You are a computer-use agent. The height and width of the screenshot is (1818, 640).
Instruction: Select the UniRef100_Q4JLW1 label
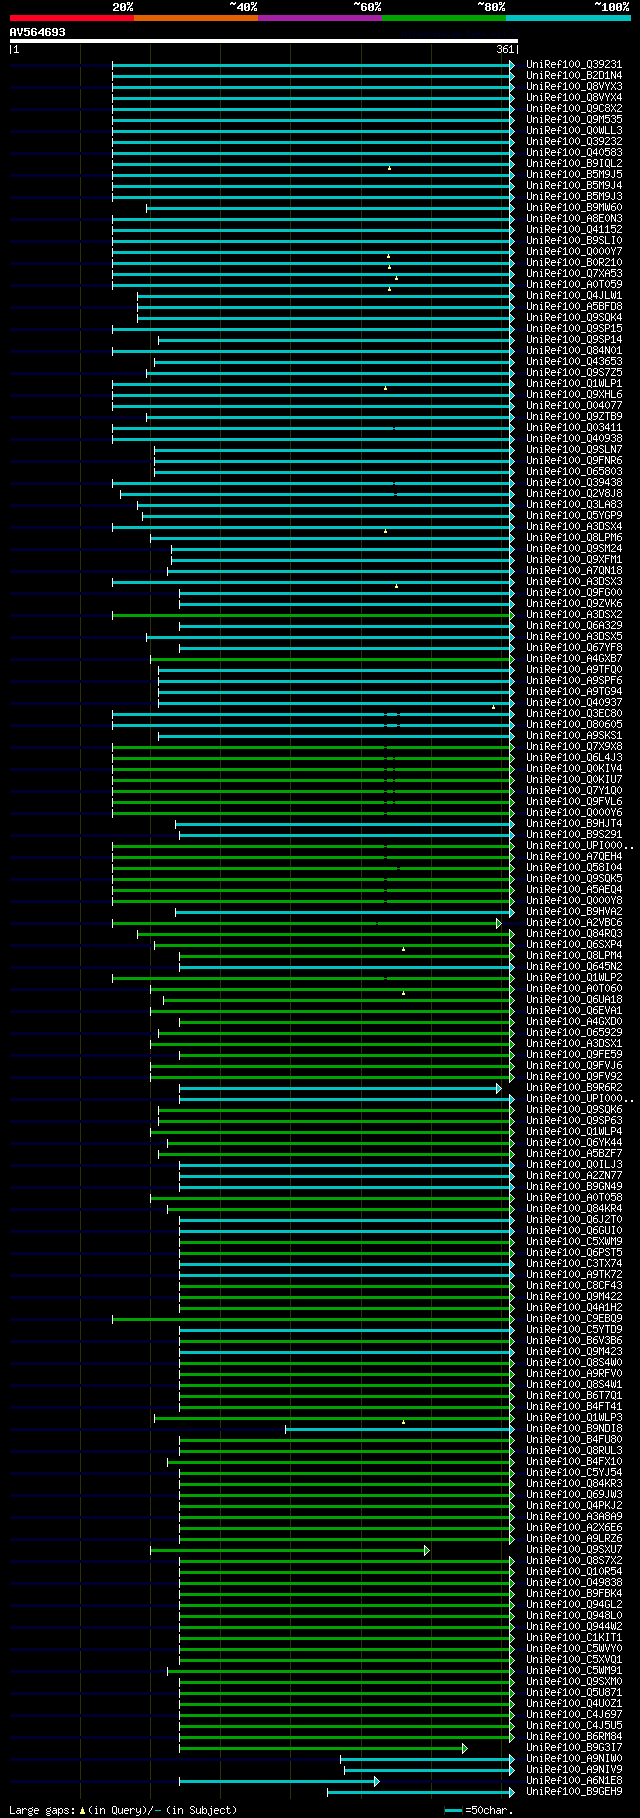574,296
